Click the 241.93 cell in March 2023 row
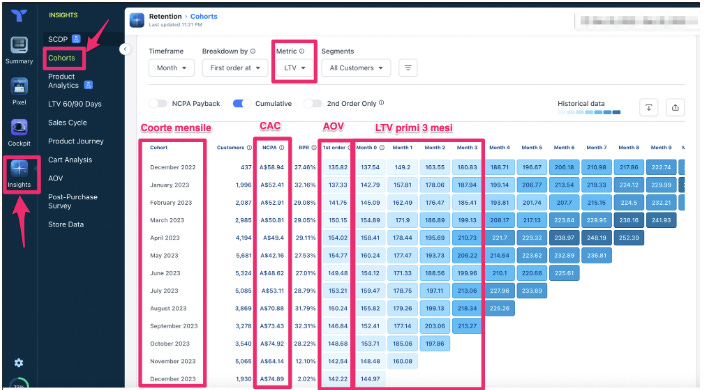The image size is (704, 390). click(661, 220)
